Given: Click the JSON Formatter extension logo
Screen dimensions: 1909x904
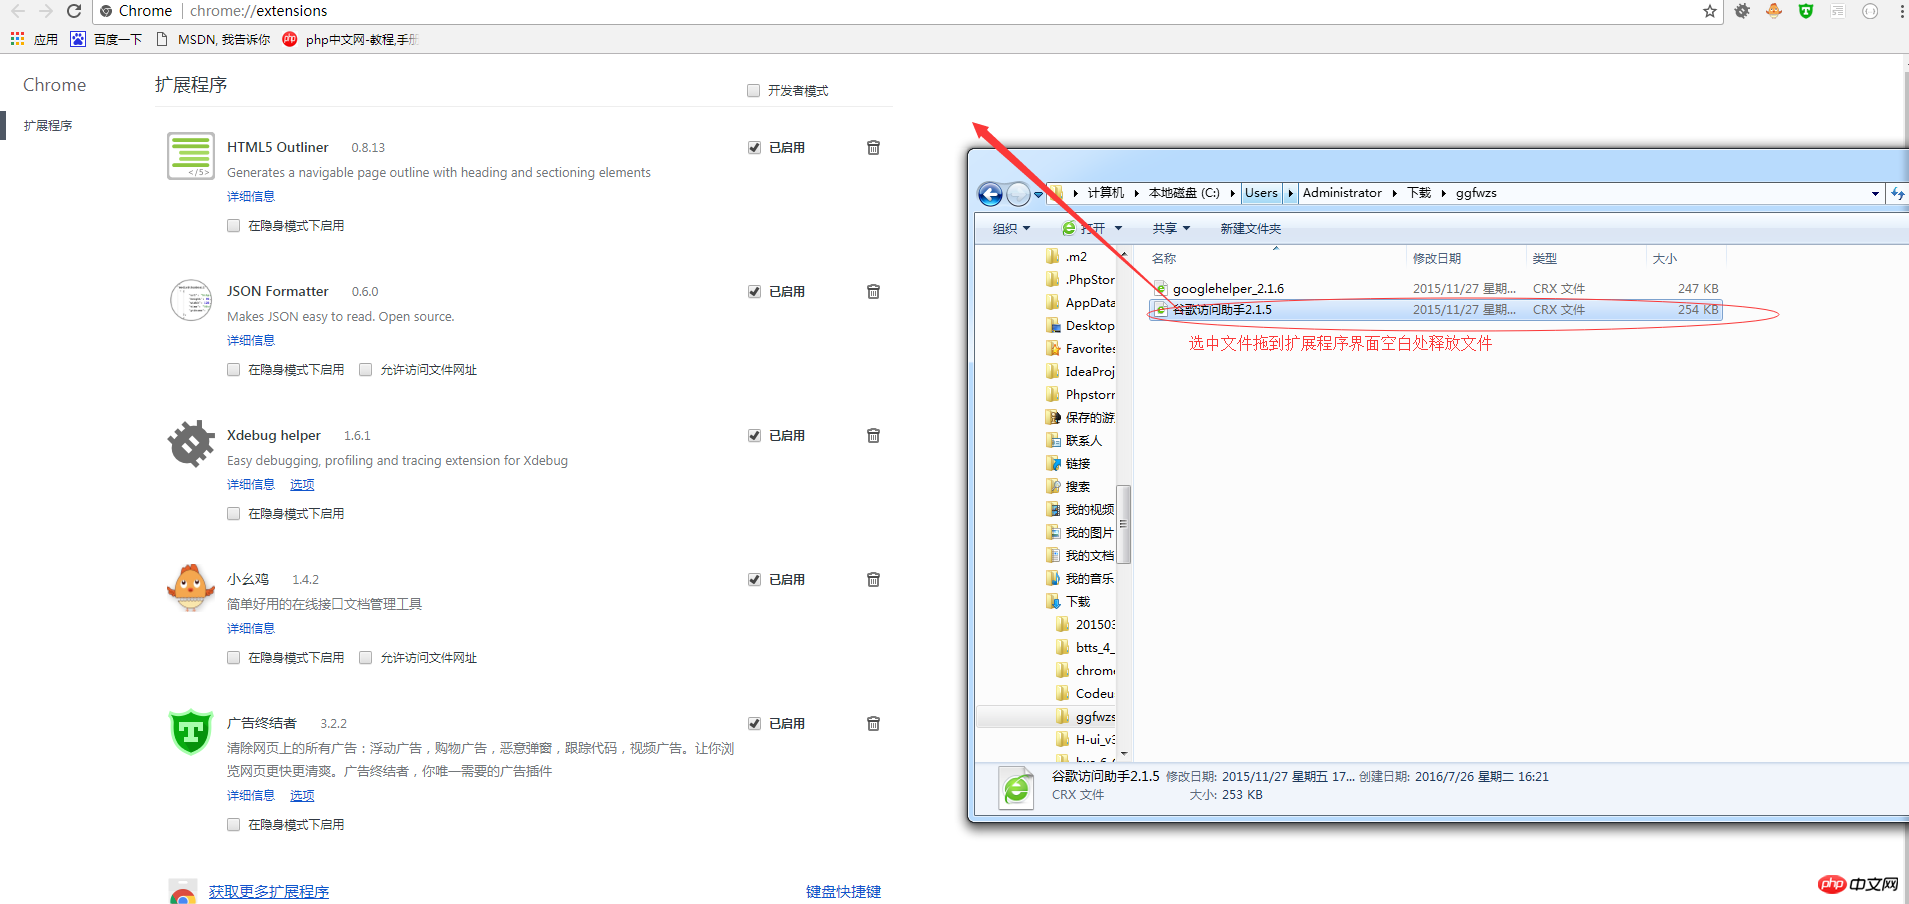Looking at the screenshot, I should tap(191, 300).
